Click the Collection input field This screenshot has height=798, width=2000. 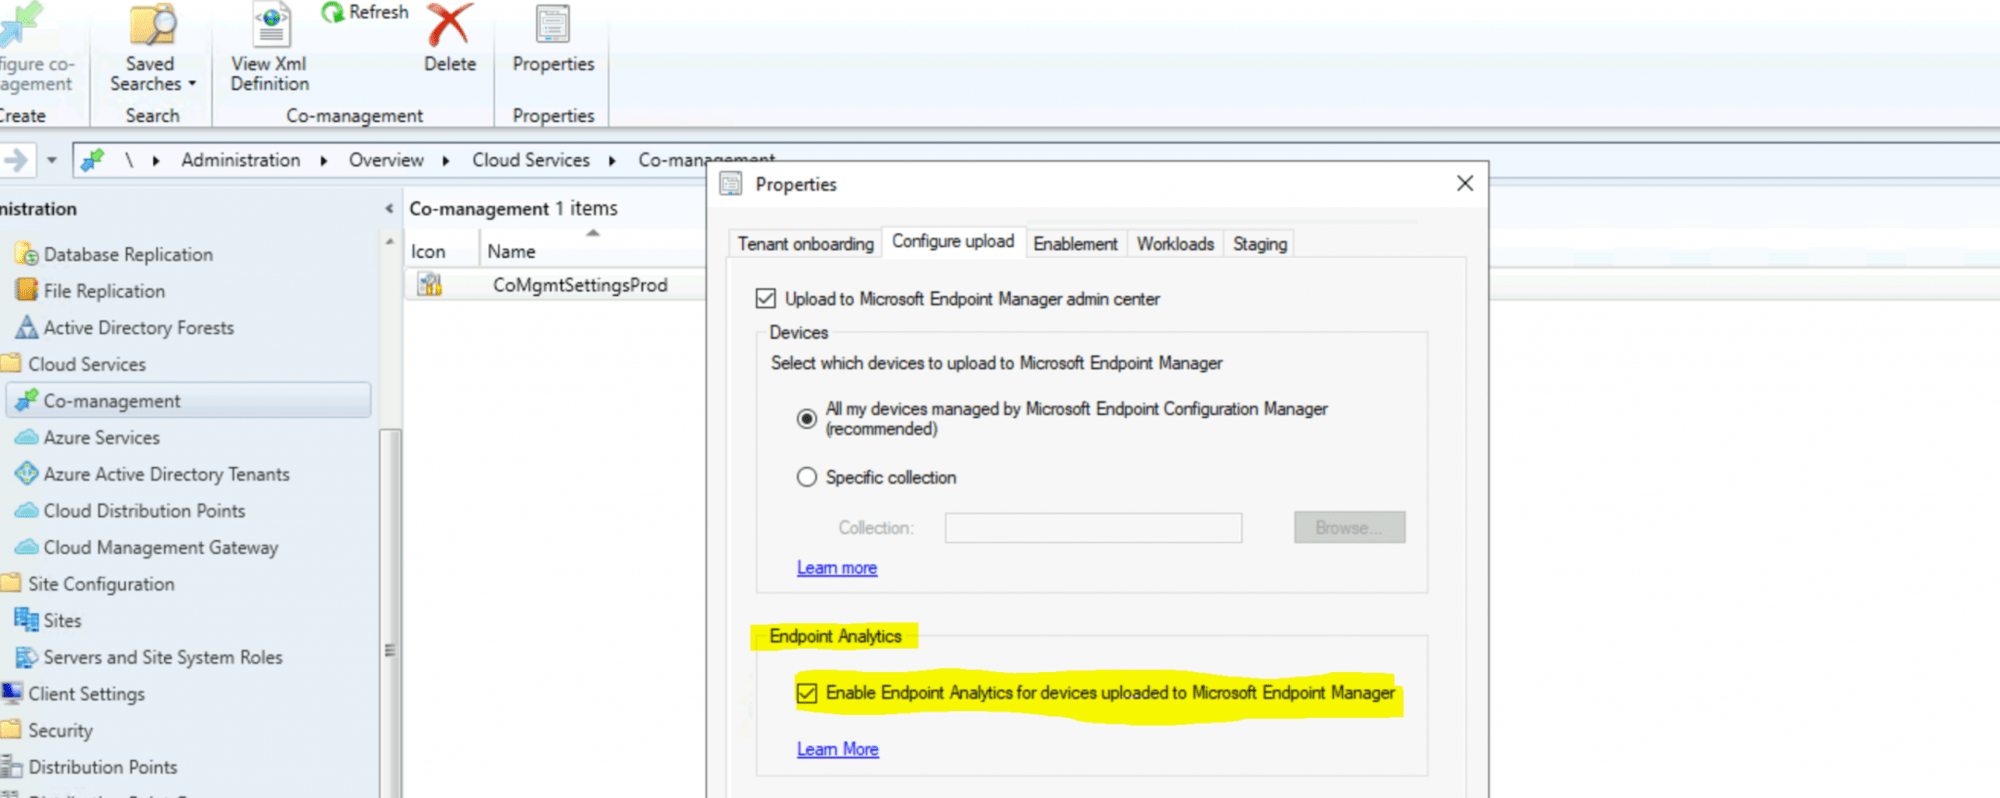tap(1093, 527)
